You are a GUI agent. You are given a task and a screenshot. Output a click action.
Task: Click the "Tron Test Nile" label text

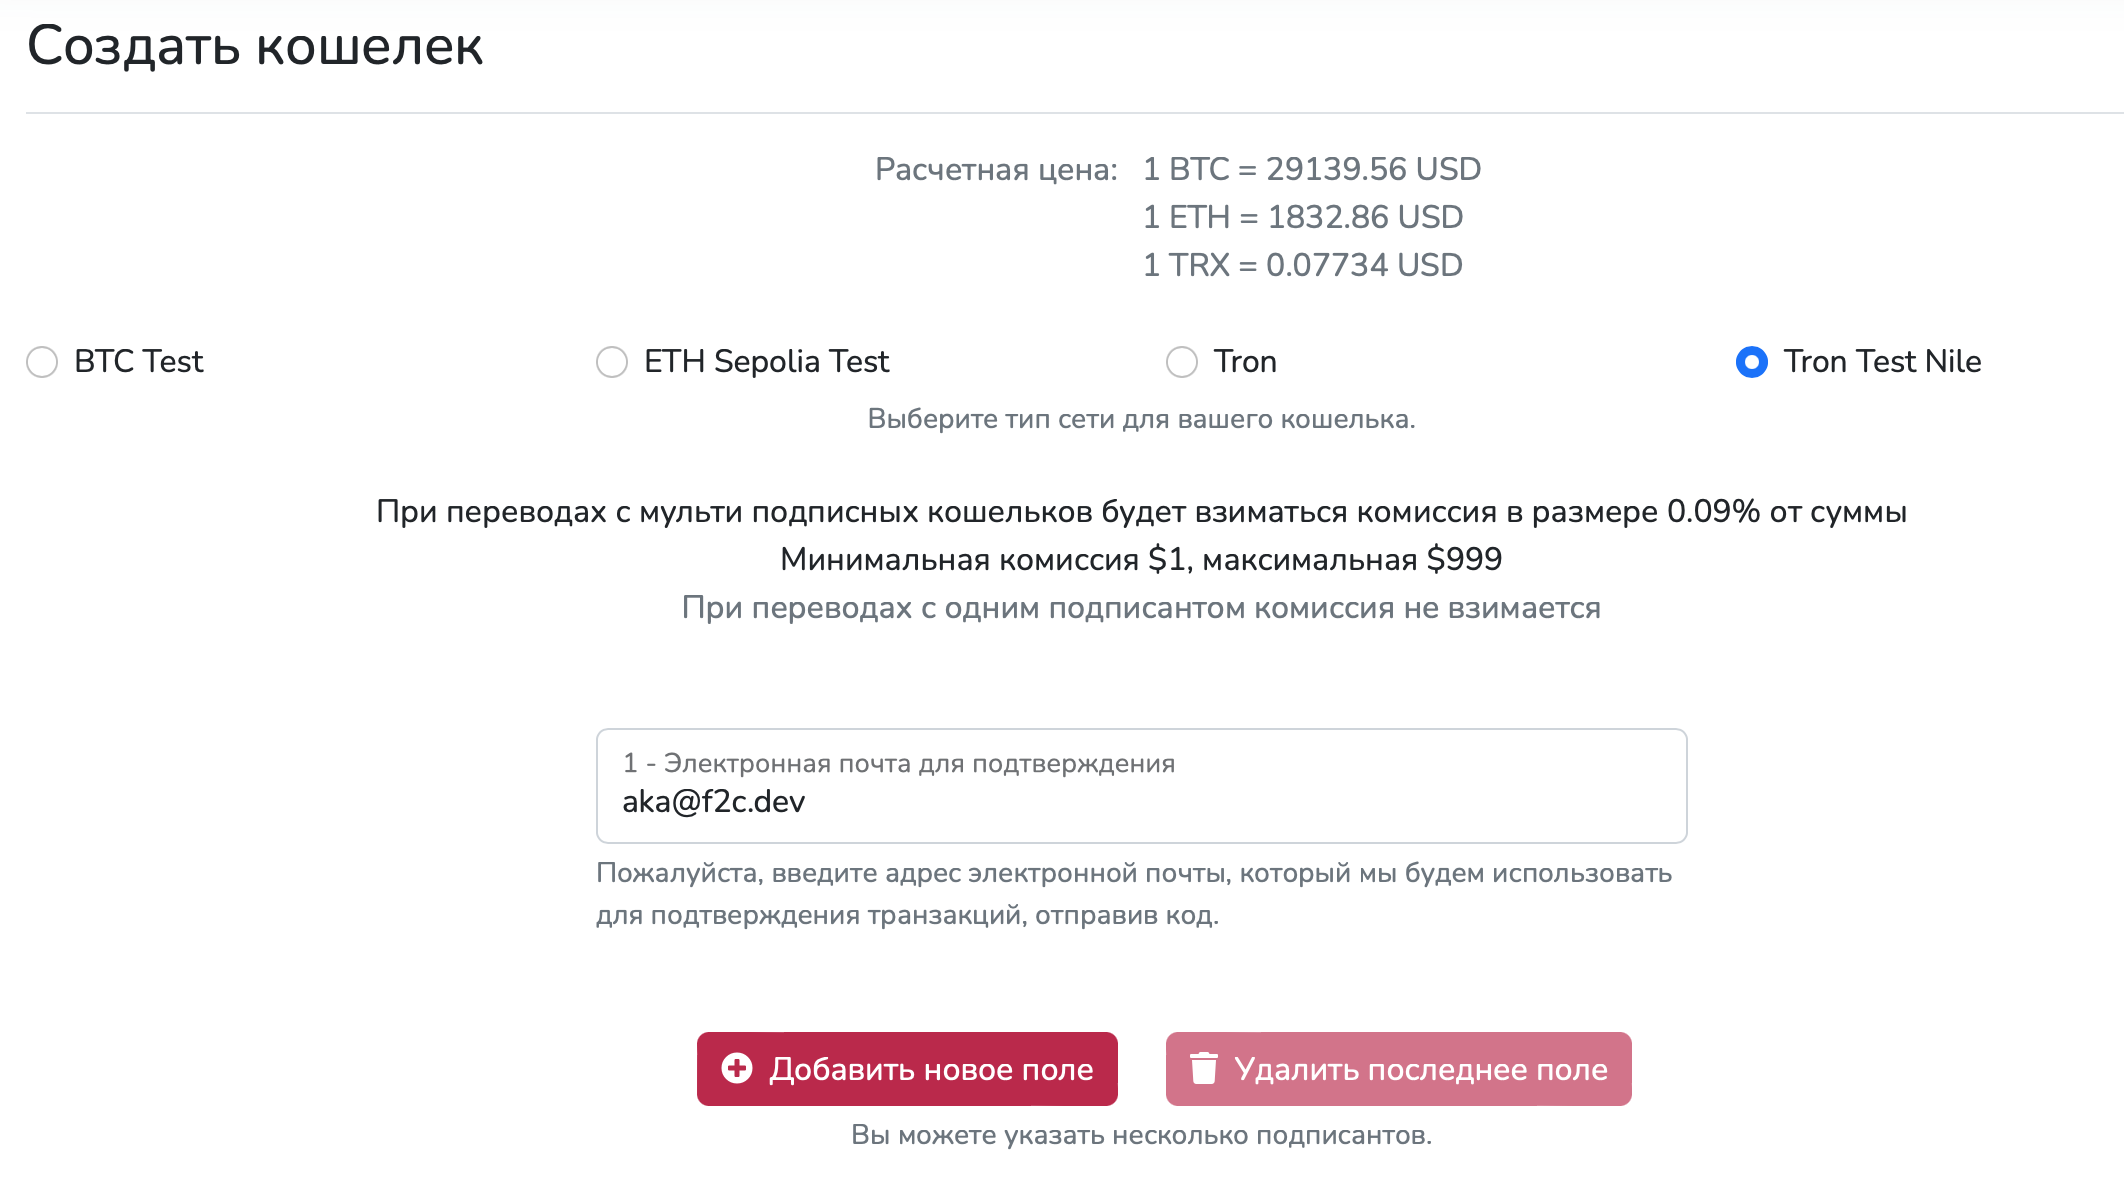1882,362
